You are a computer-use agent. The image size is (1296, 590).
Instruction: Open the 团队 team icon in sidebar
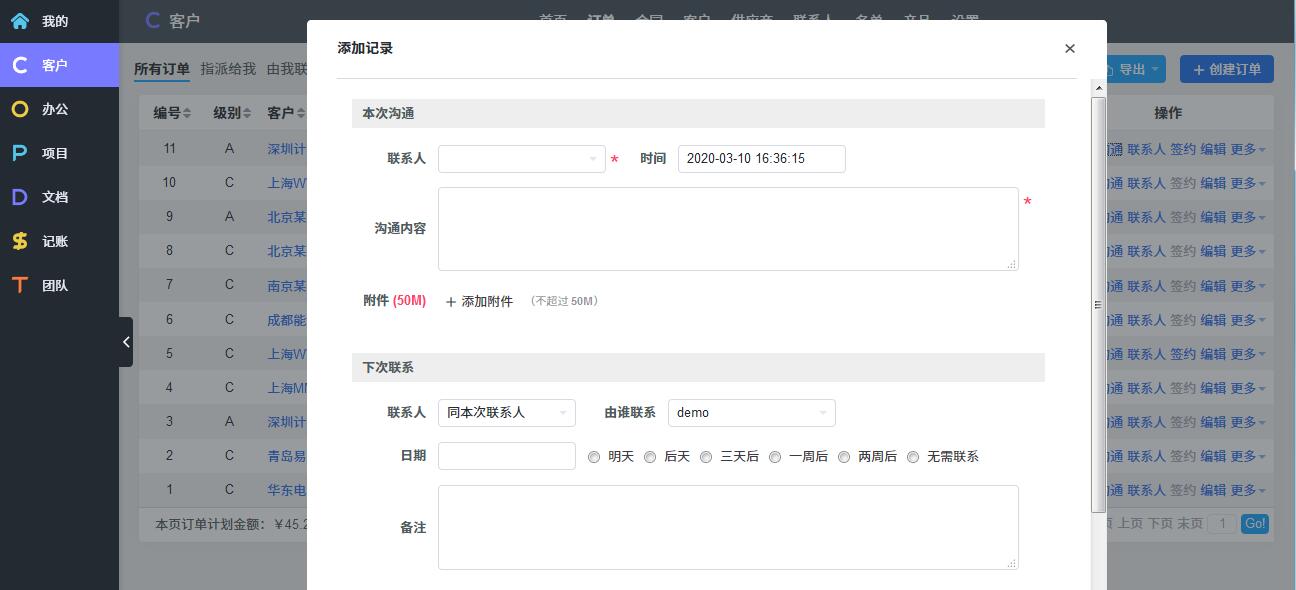click(x=20, y=285)
